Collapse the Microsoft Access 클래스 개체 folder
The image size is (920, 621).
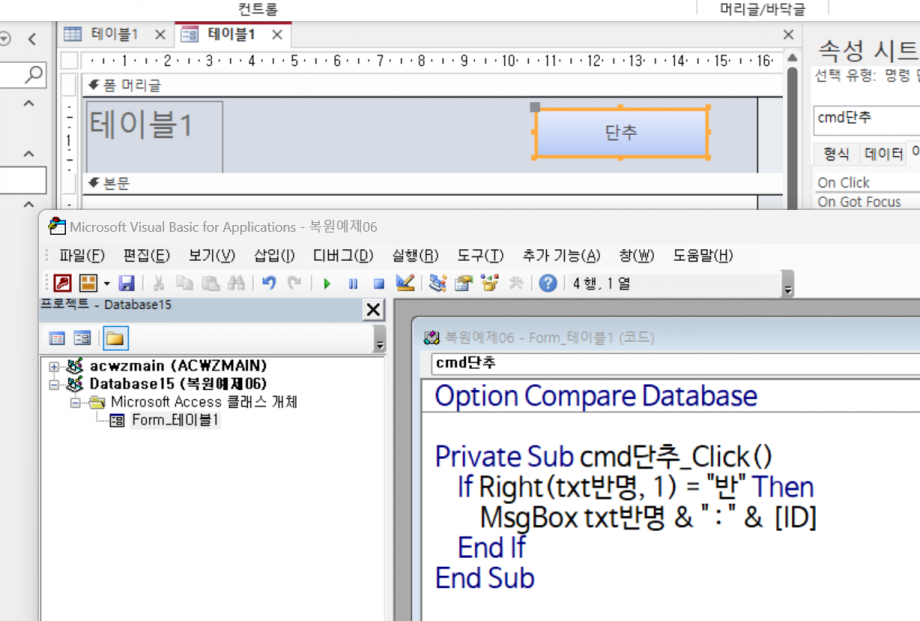point(75,403)
